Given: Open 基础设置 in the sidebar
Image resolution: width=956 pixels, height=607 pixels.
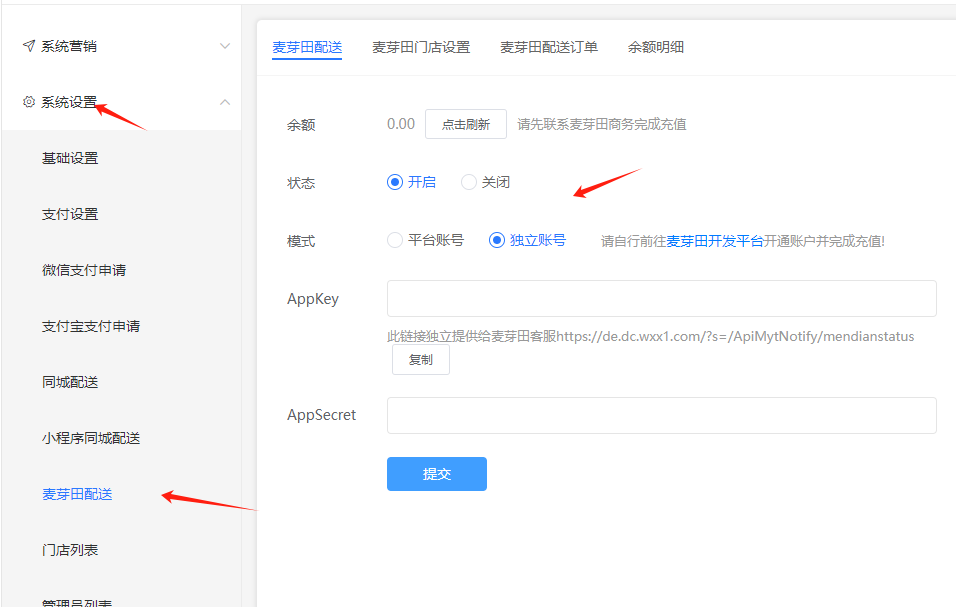Looking at the screenshot, I should coord(70,158).
